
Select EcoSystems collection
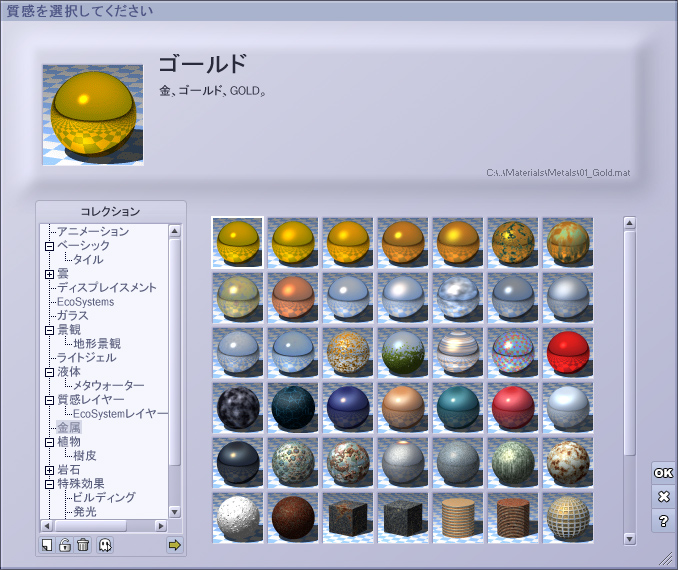point(86,302)
